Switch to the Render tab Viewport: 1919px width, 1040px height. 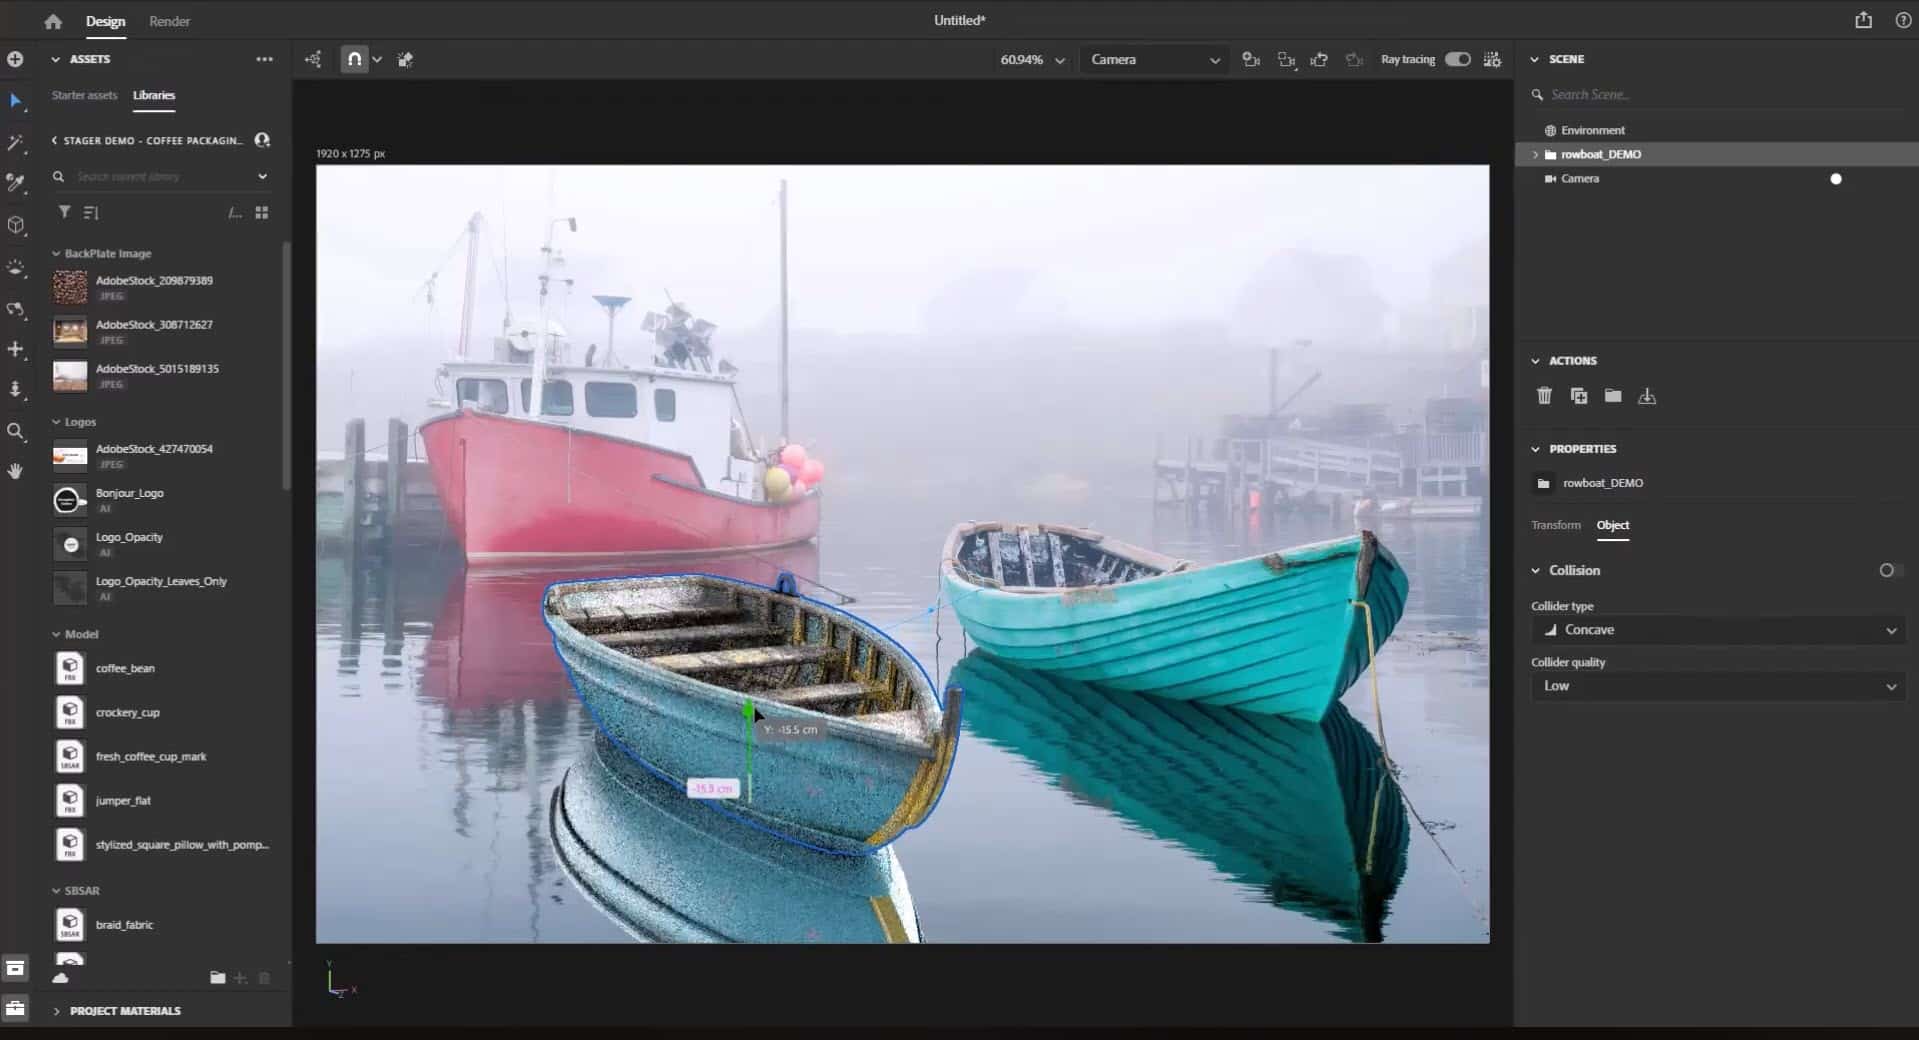[x=169, y=21]
